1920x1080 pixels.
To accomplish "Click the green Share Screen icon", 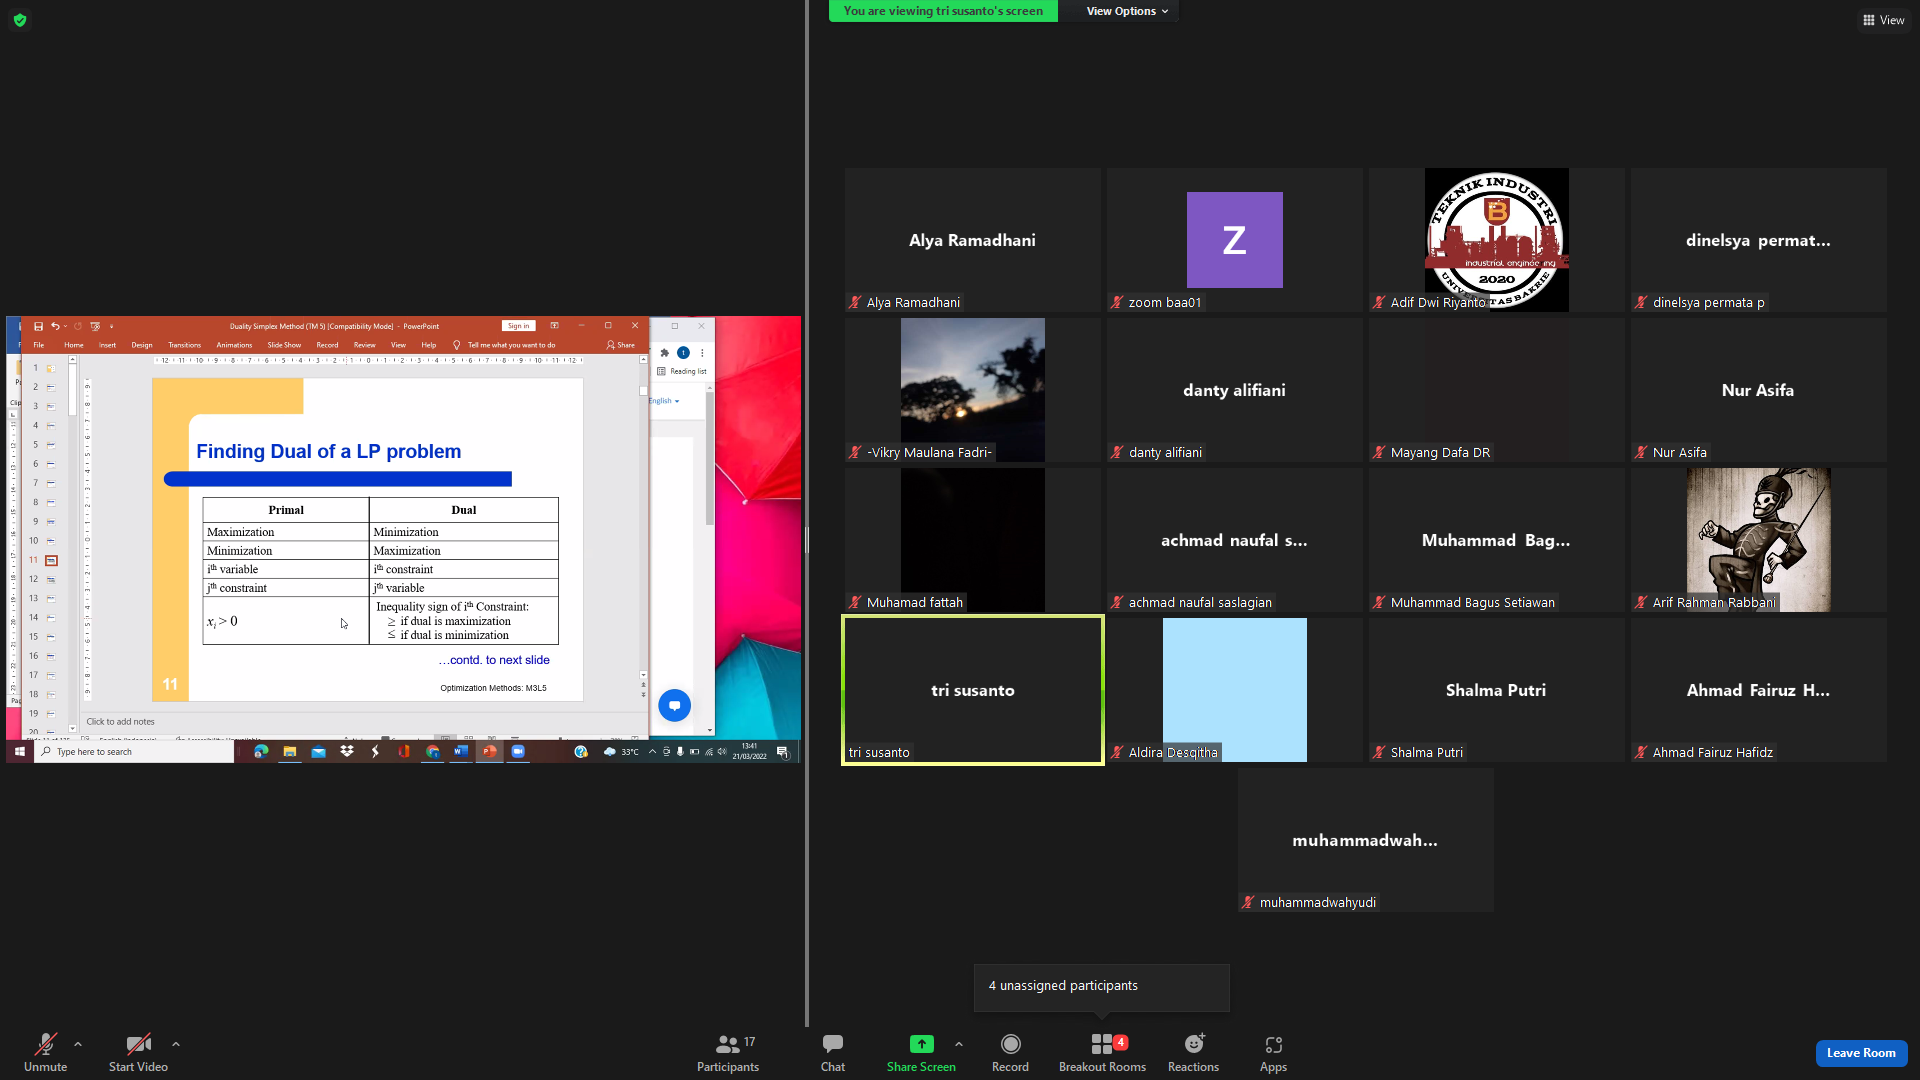I will [x=921, y=1044].
